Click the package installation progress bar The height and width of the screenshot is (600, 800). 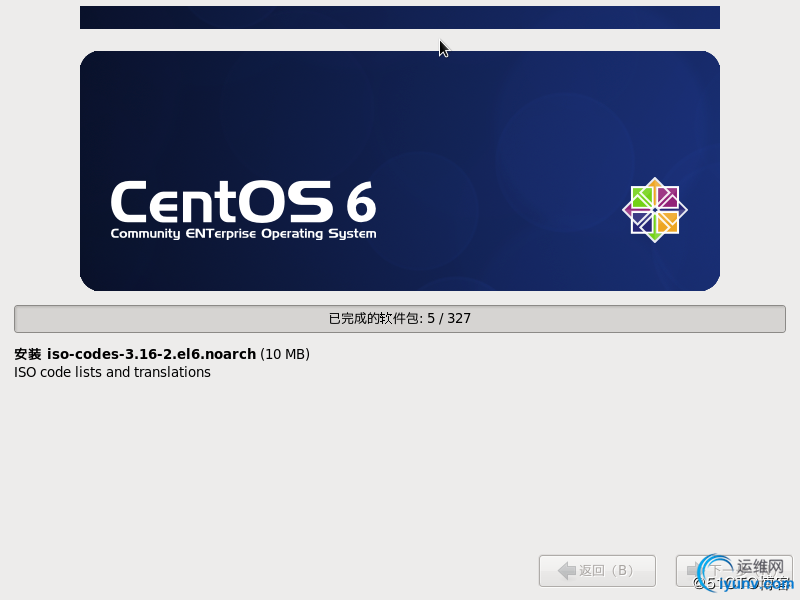[x=399, y=319]
